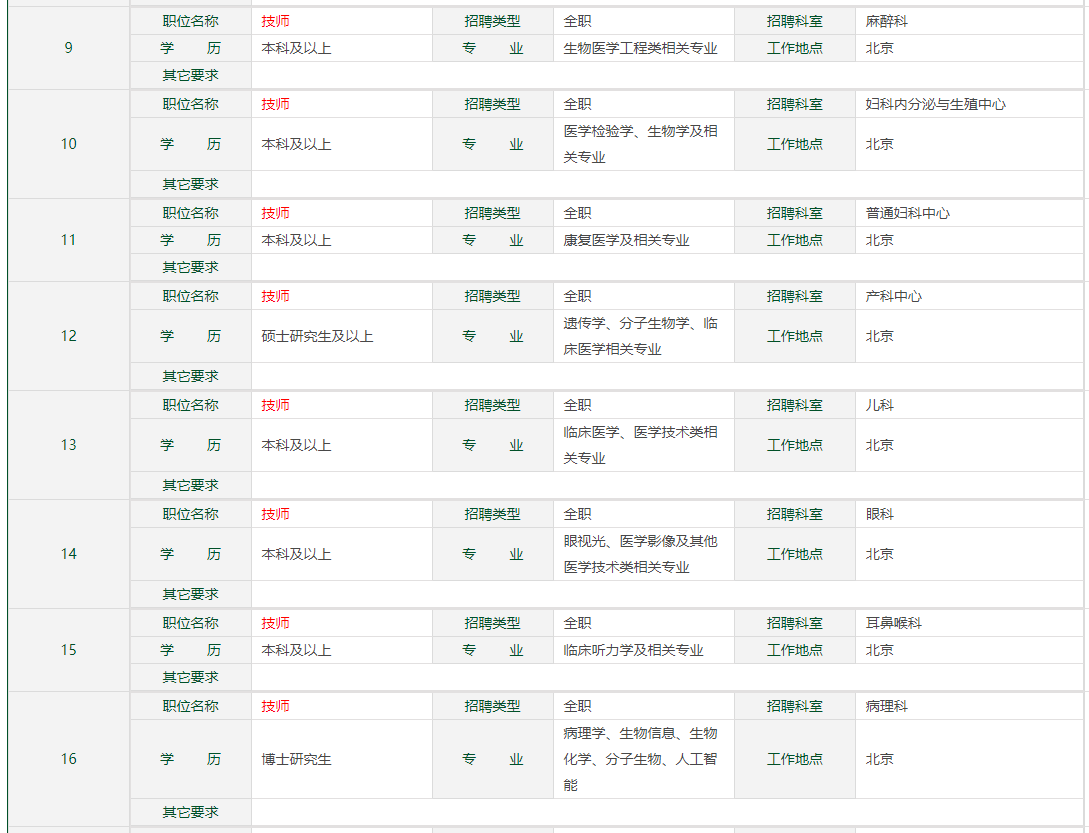Select the 耳鼻喉科 department cell
Screen dimensions: 1089x833
click(x=893, y=623)
